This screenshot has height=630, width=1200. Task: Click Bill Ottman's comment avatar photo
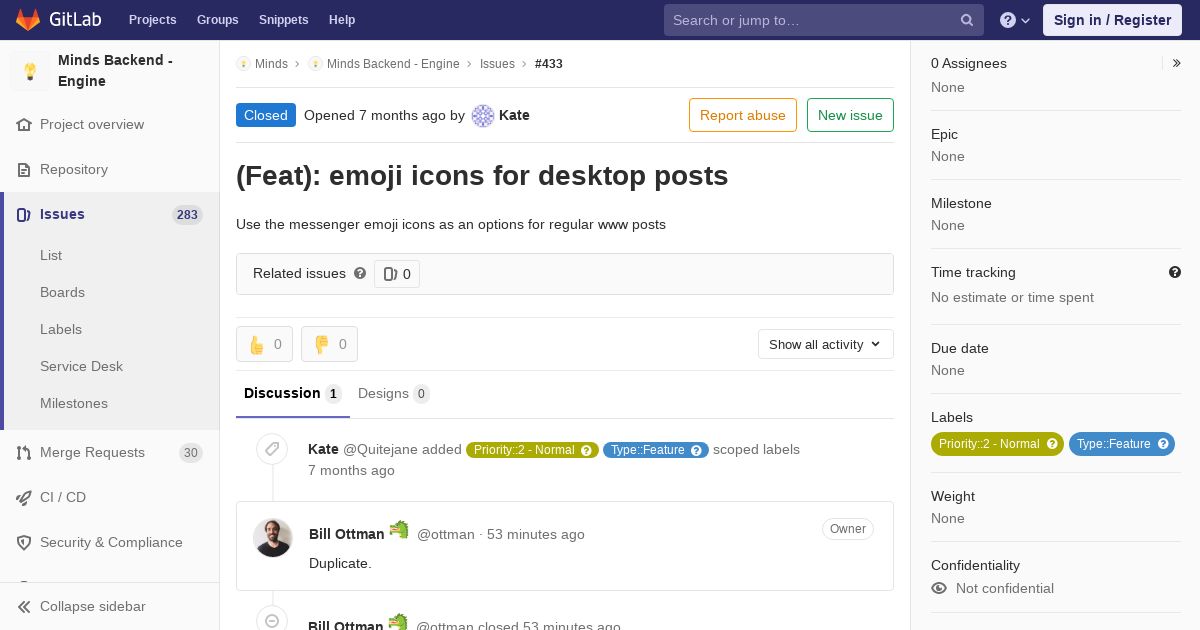(272, 538)
